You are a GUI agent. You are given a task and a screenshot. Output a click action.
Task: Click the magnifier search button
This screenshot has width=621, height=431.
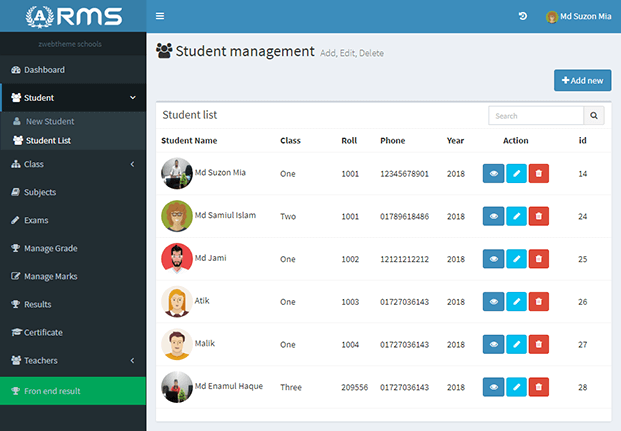click(x=594, y=116)
